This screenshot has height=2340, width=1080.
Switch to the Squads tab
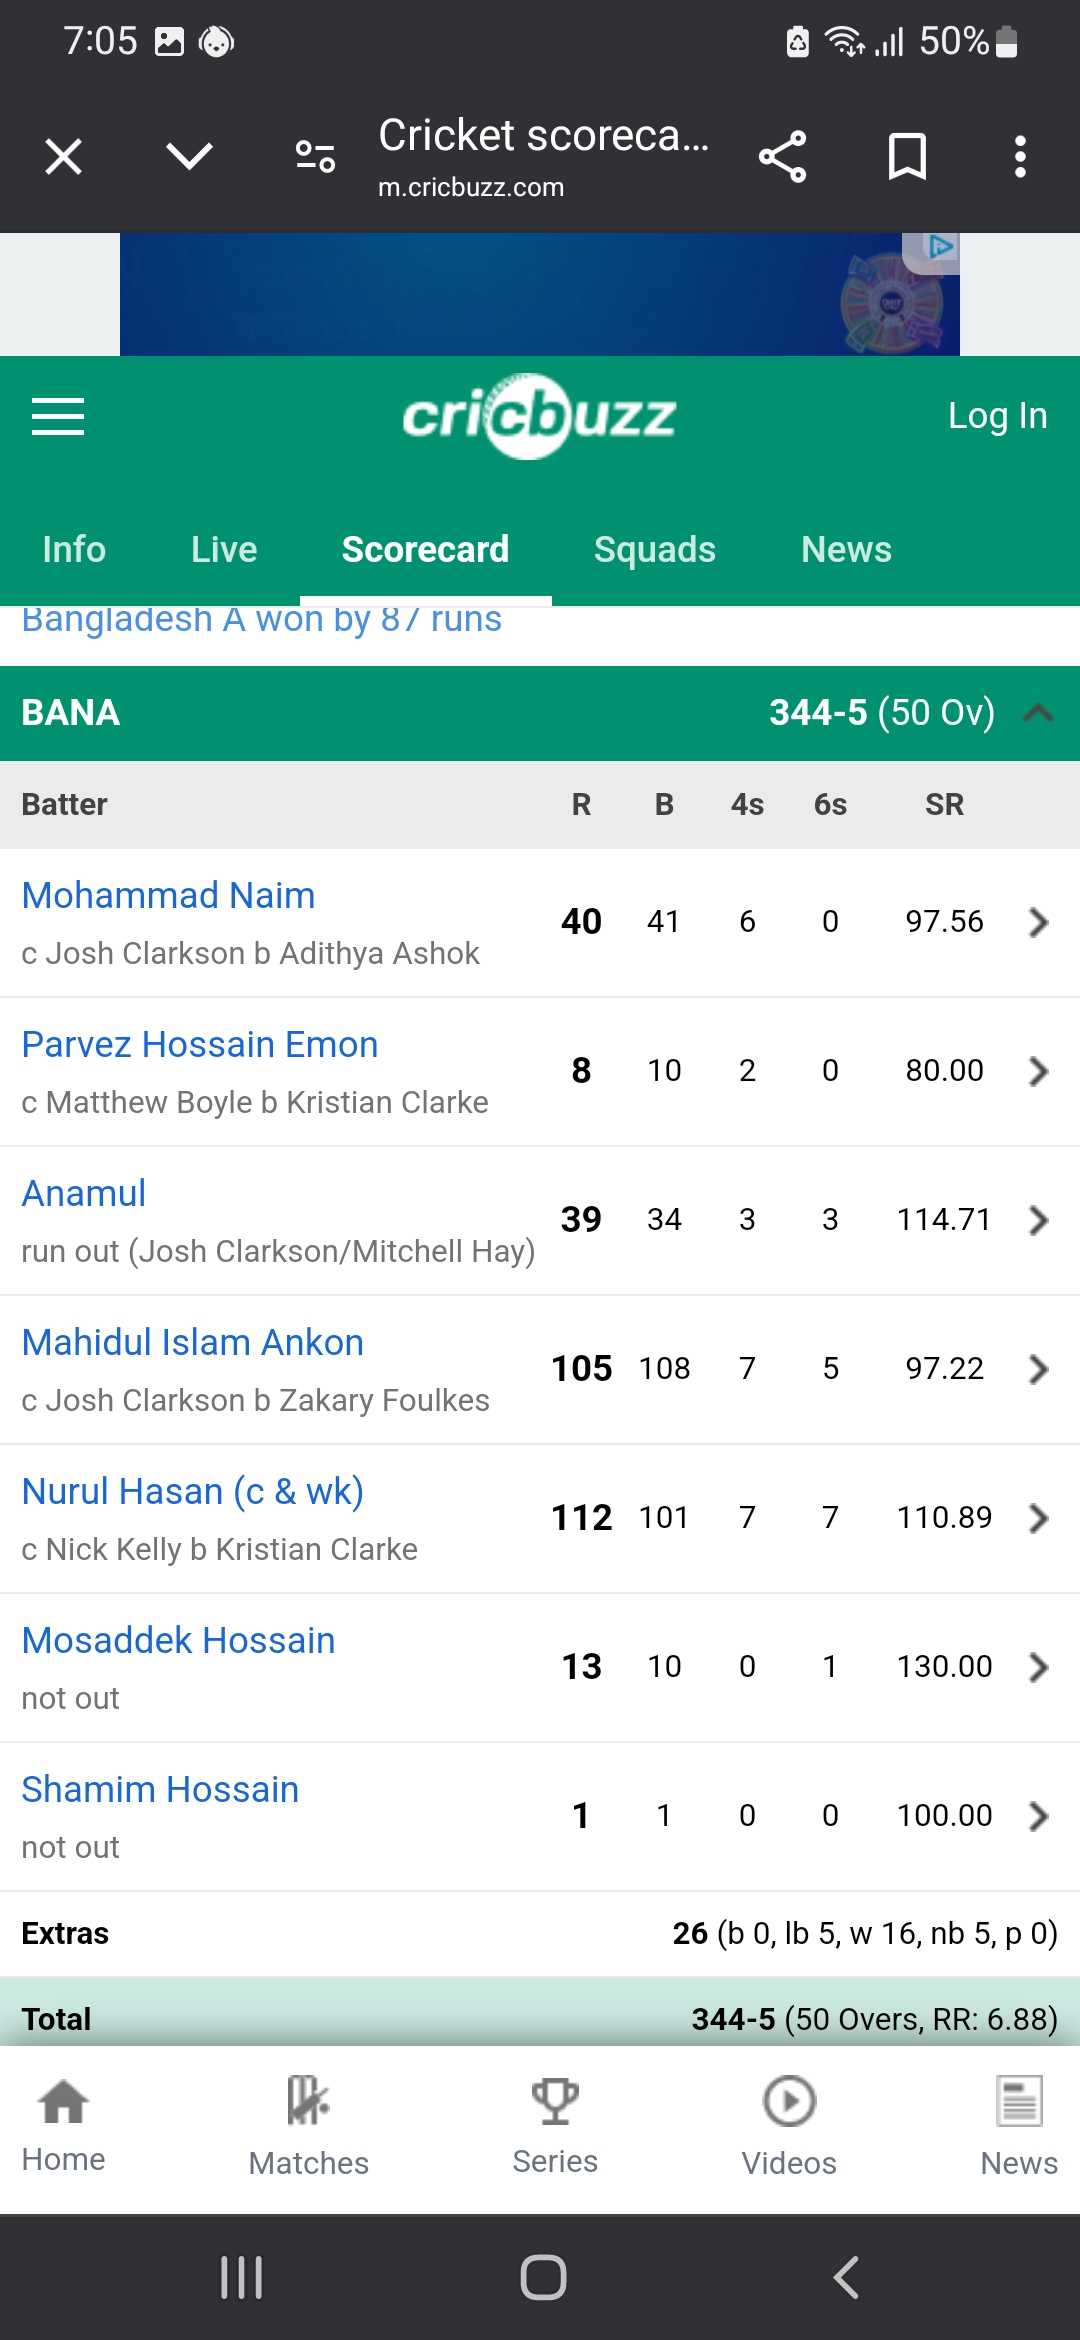coord(655,550)
